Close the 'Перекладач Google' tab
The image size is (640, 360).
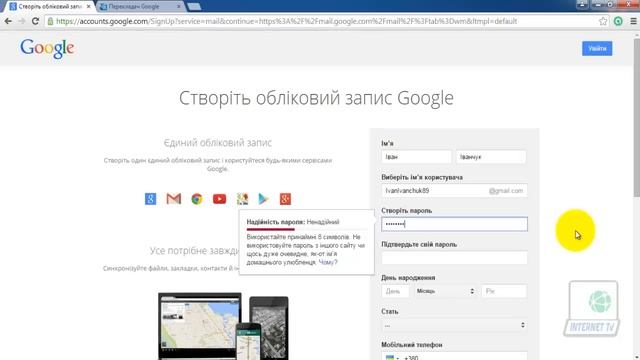179,7
